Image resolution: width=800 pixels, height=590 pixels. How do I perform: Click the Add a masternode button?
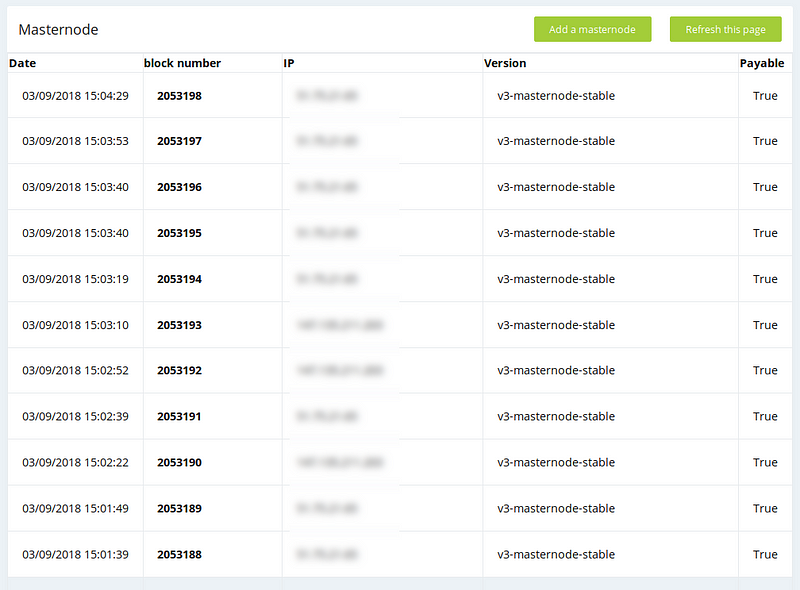pyautogui.click(x=592, y=29)
